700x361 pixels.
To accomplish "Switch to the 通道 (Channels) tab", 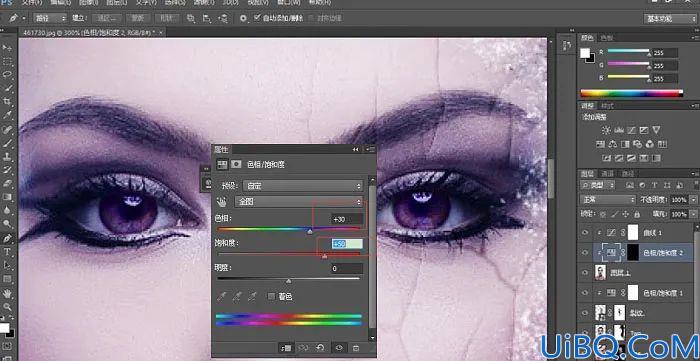I will [607, 174].
